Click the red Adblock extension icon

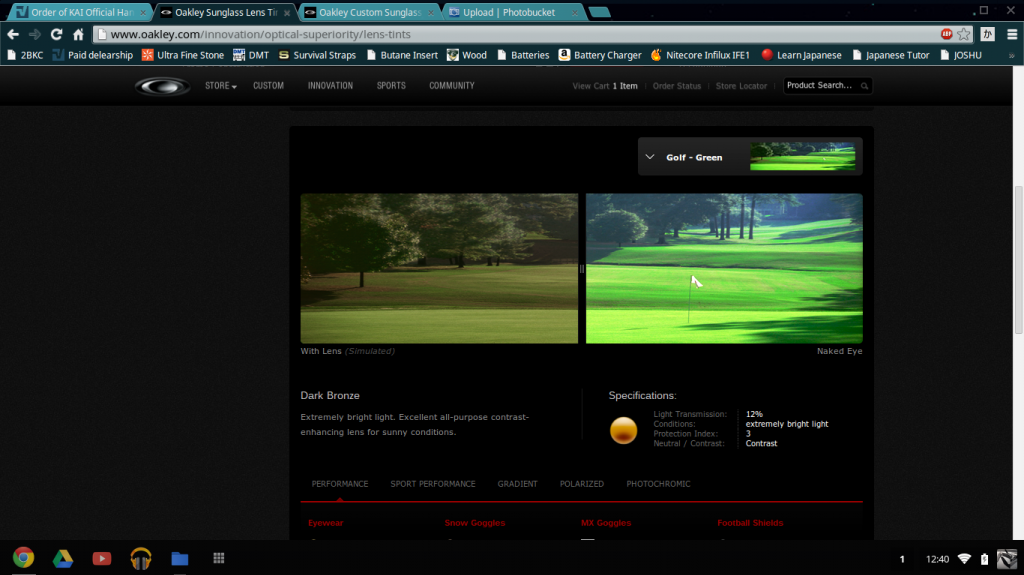coord(946,34)
